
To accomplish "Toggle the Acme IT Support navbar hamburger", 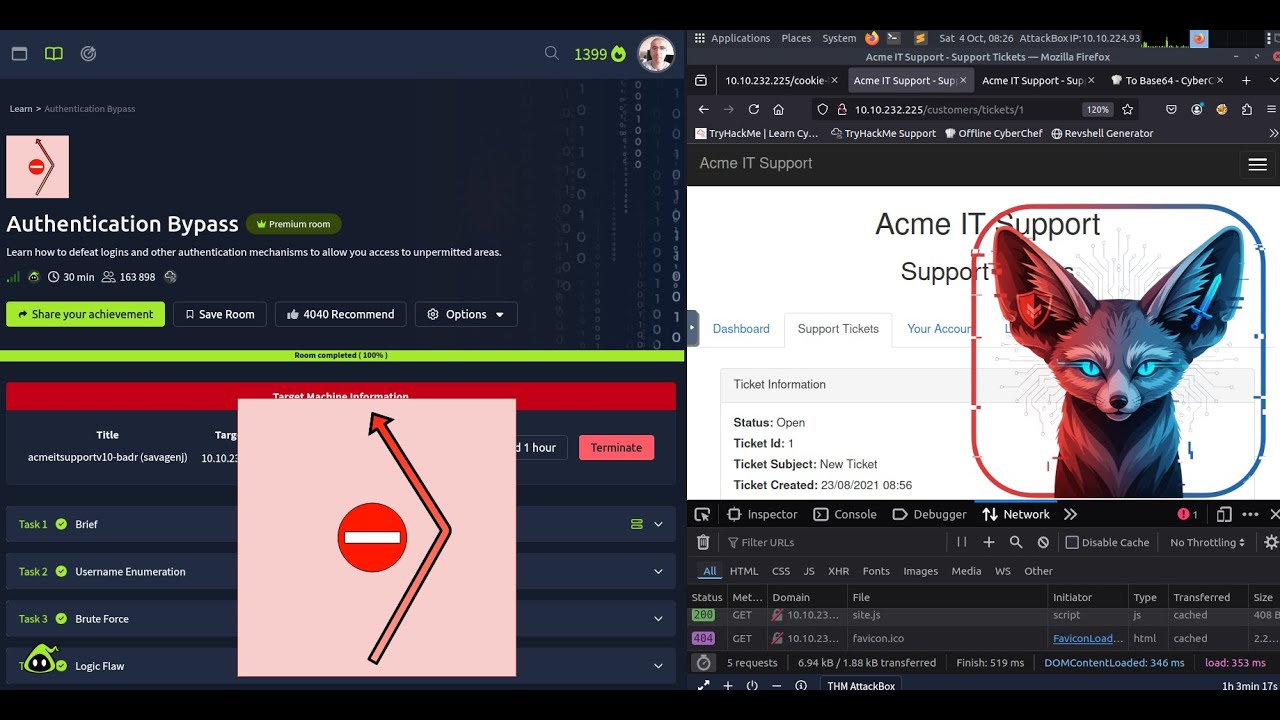I will [1258, 164].
